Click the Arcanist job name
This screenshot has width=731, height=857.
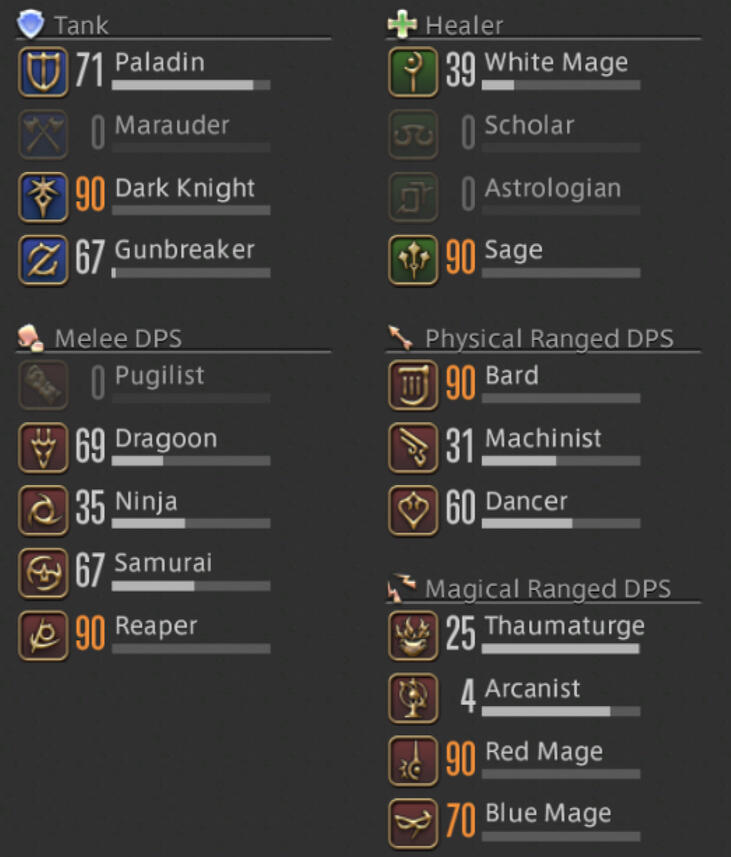pyautogui.click(x=533, y=688)
